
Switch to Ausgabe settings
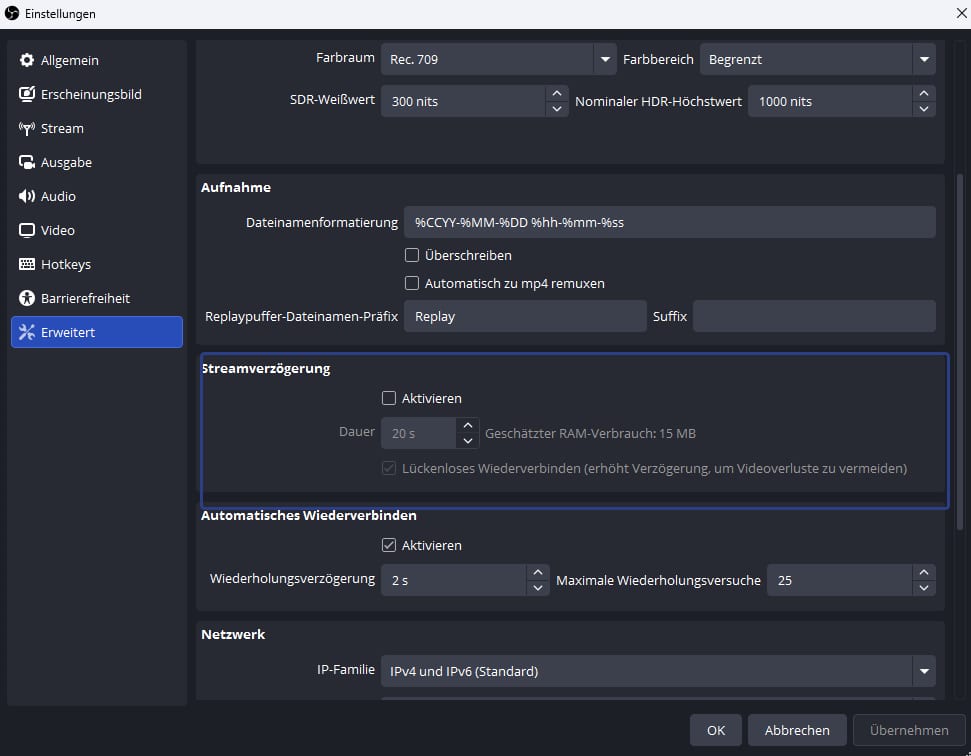97,162
